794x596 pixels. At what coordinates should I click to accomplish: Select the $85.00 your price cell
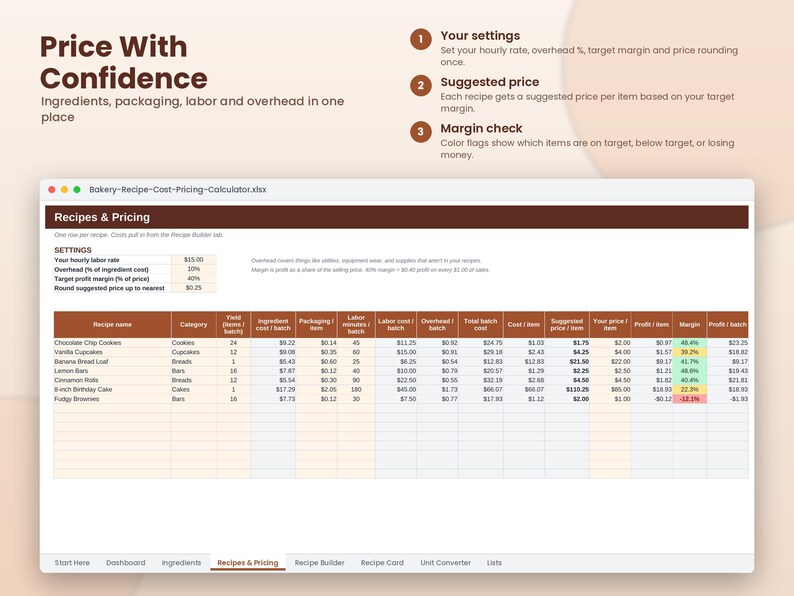click(610, 389)
